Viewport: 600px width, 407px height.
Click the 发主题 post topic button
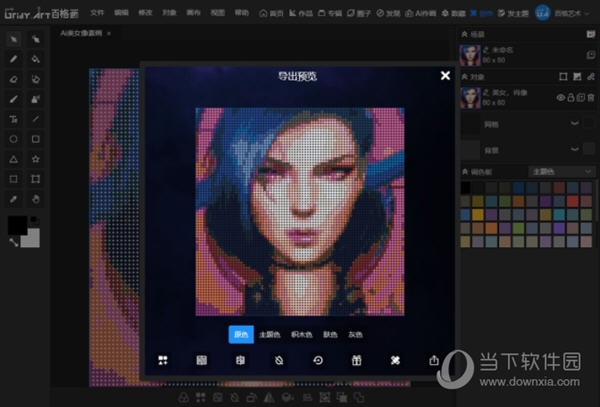tap(513, 13)
